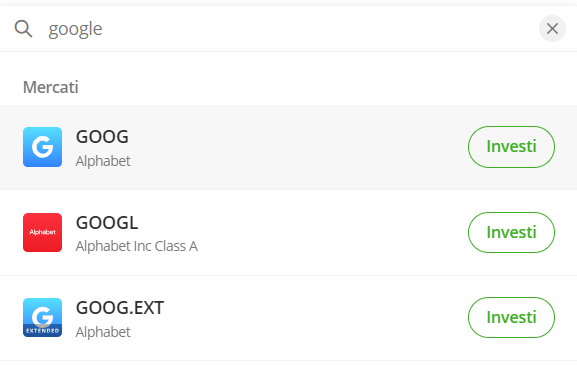This screenshot has width=577, height=371.
Task: Click the G Extended logo for GOOG.EXT
Action: pos(42,318)
